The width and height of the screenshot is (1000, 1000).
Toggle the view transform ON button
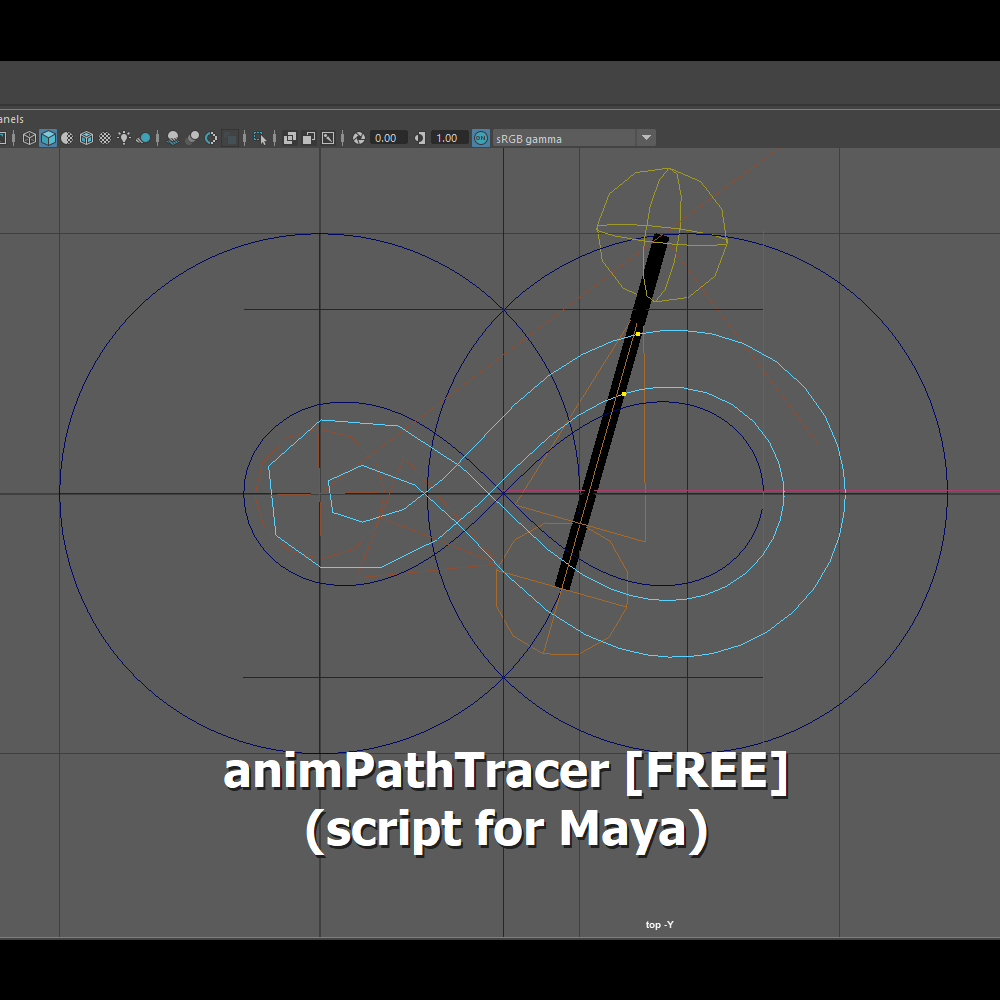point(481,138)
